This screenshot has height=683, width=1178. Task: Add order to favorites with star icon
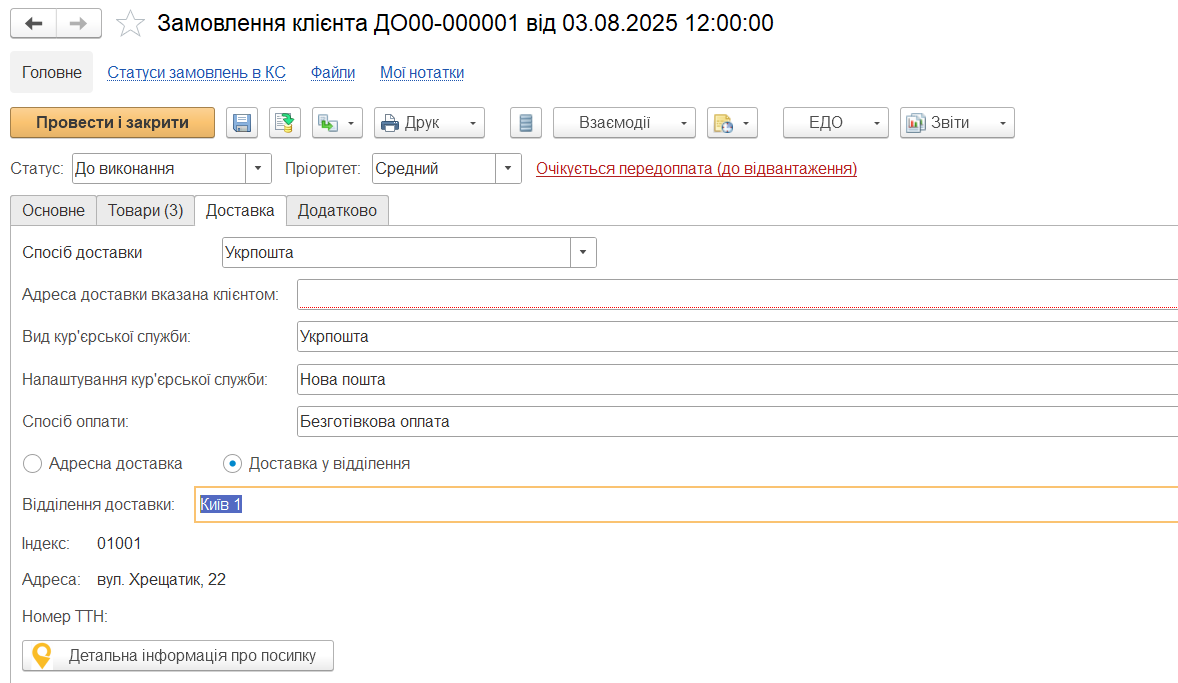130,23
